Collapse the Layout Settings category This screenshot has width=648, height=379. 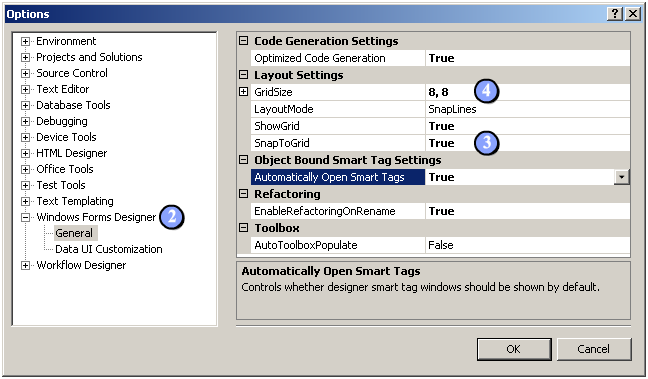point(243,75)
